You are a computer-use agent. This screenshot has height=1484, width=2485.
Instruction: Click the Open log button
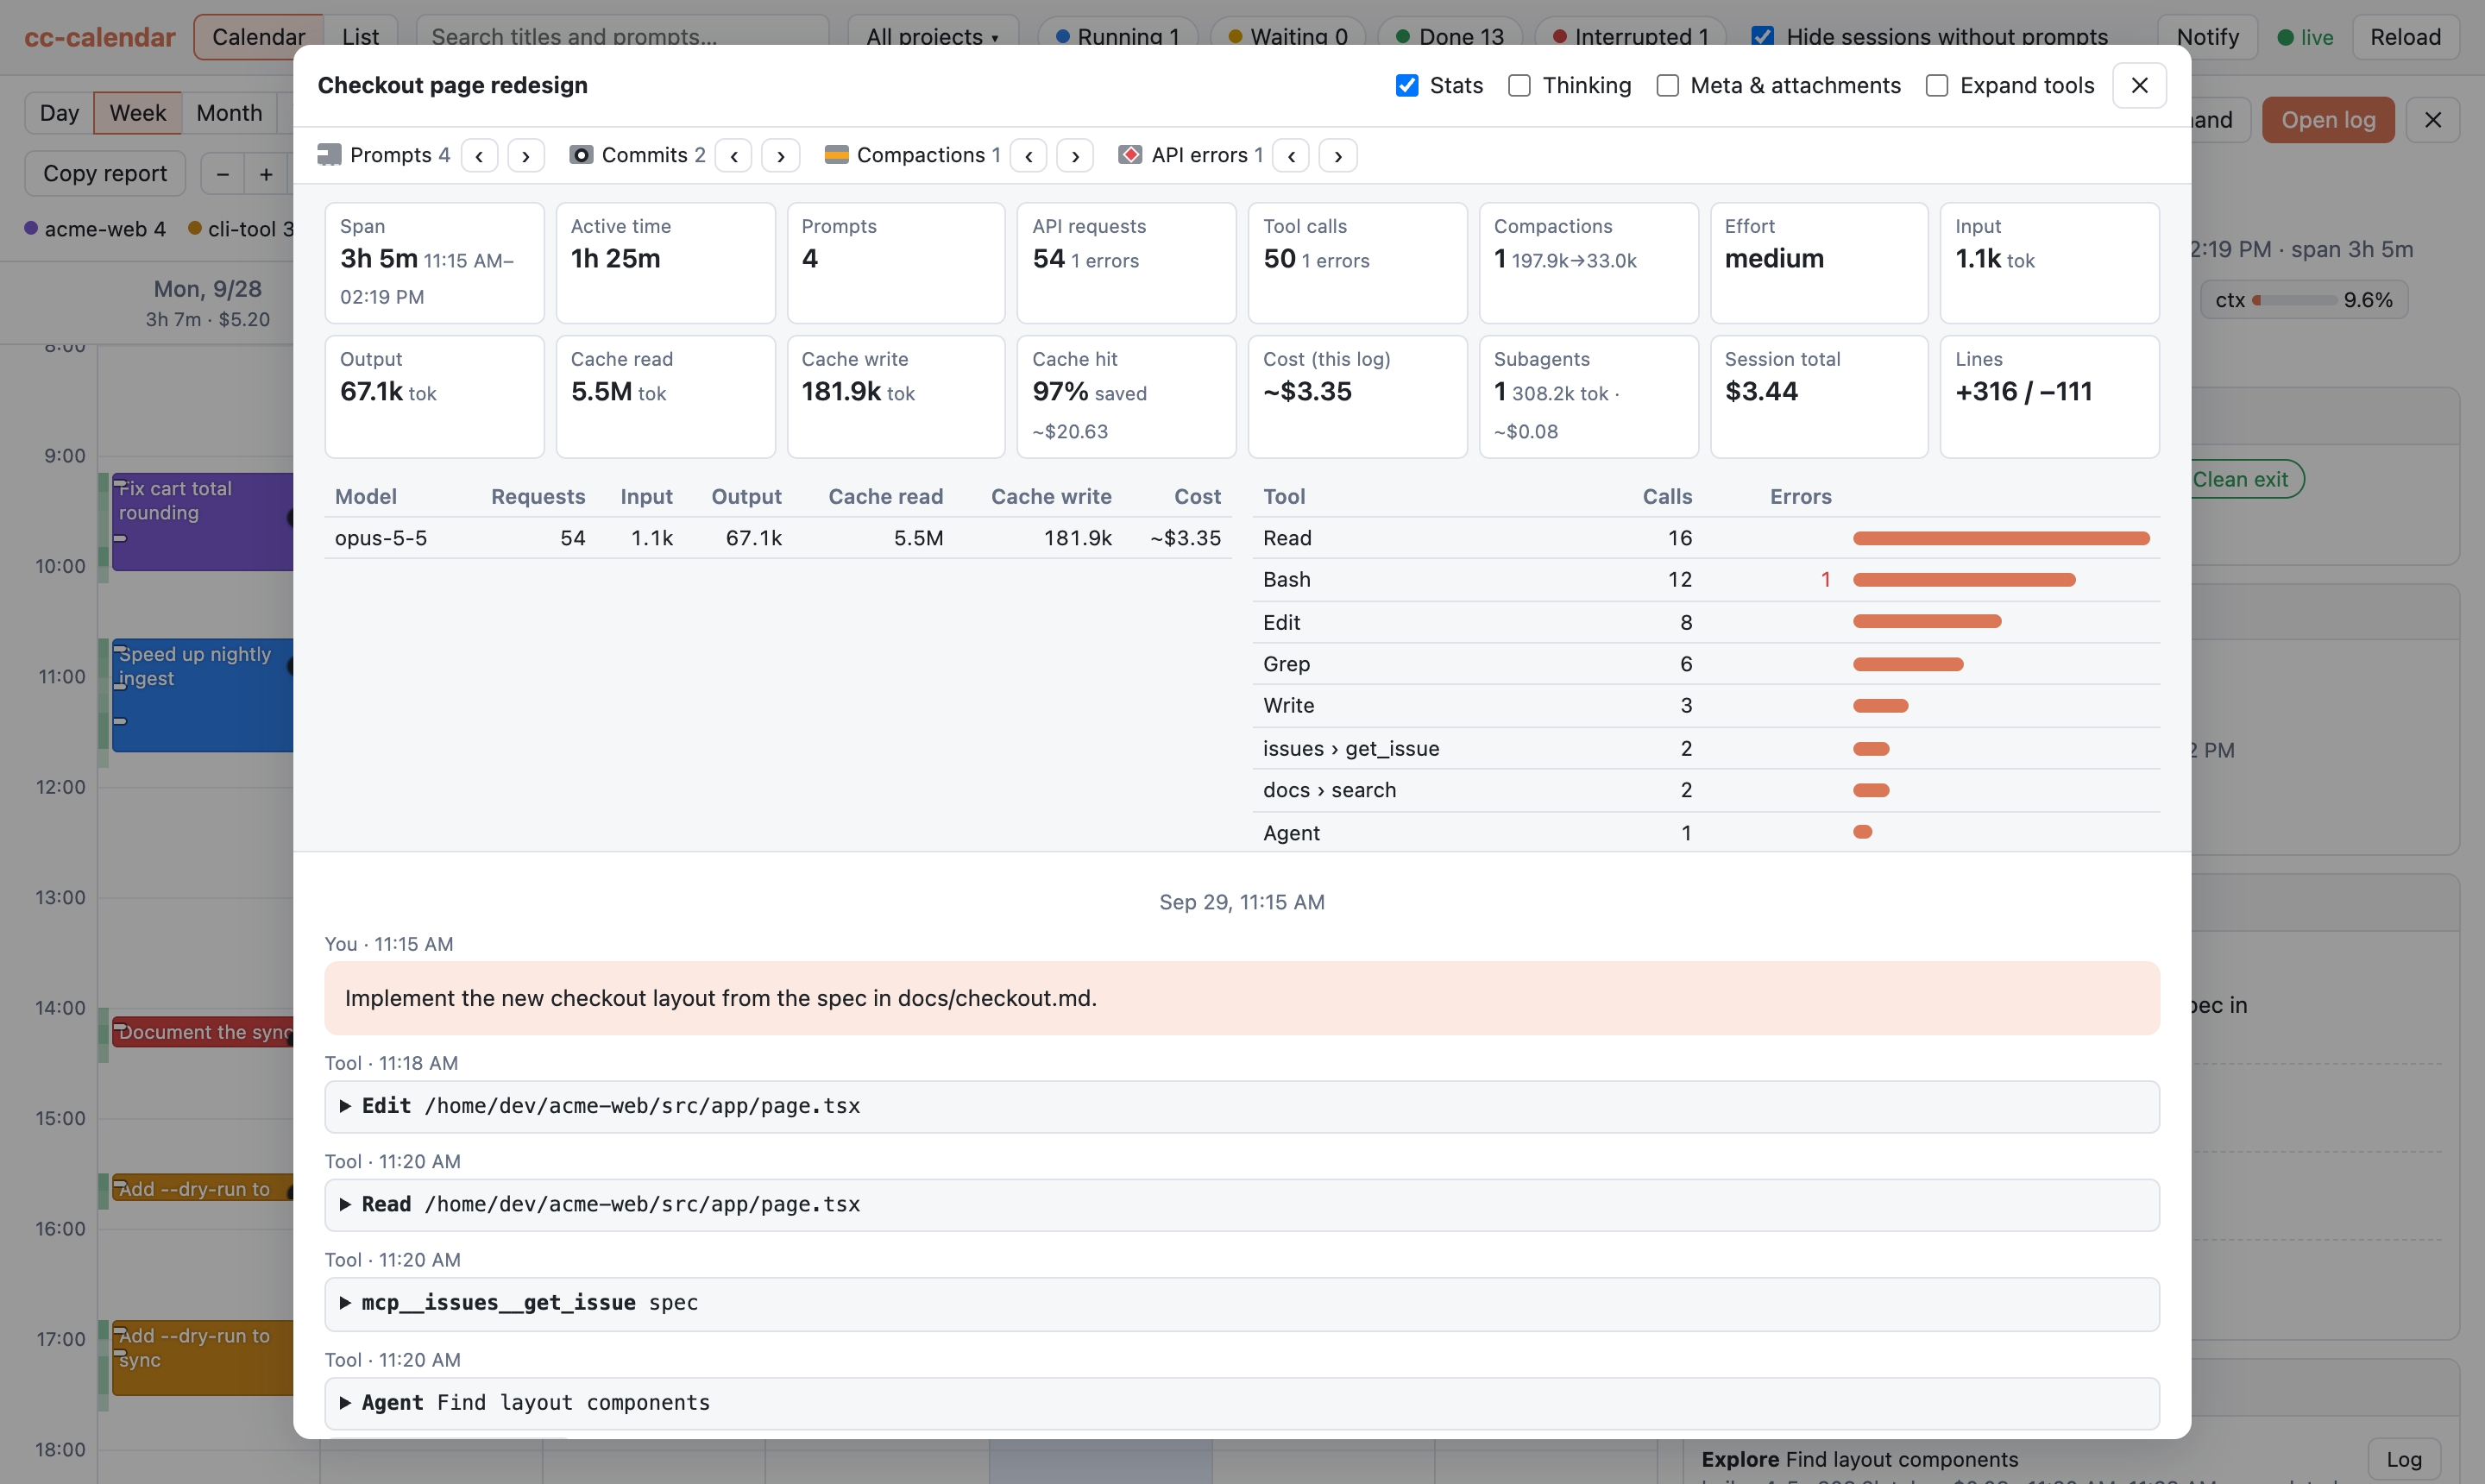pos(2328,120)
